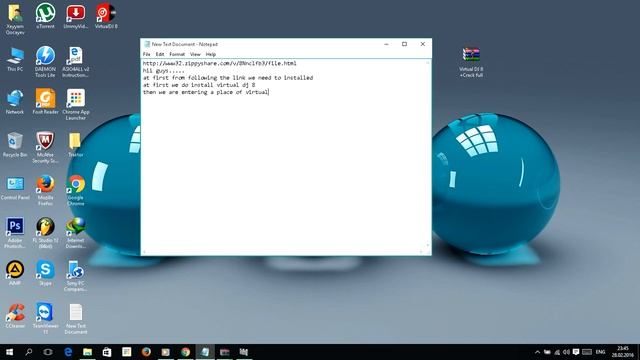This screenshot has height=360, width=640.
Task: Click the zippyshare URL line in Notepad
Action: pyautogui.click(x=220, y=63)
